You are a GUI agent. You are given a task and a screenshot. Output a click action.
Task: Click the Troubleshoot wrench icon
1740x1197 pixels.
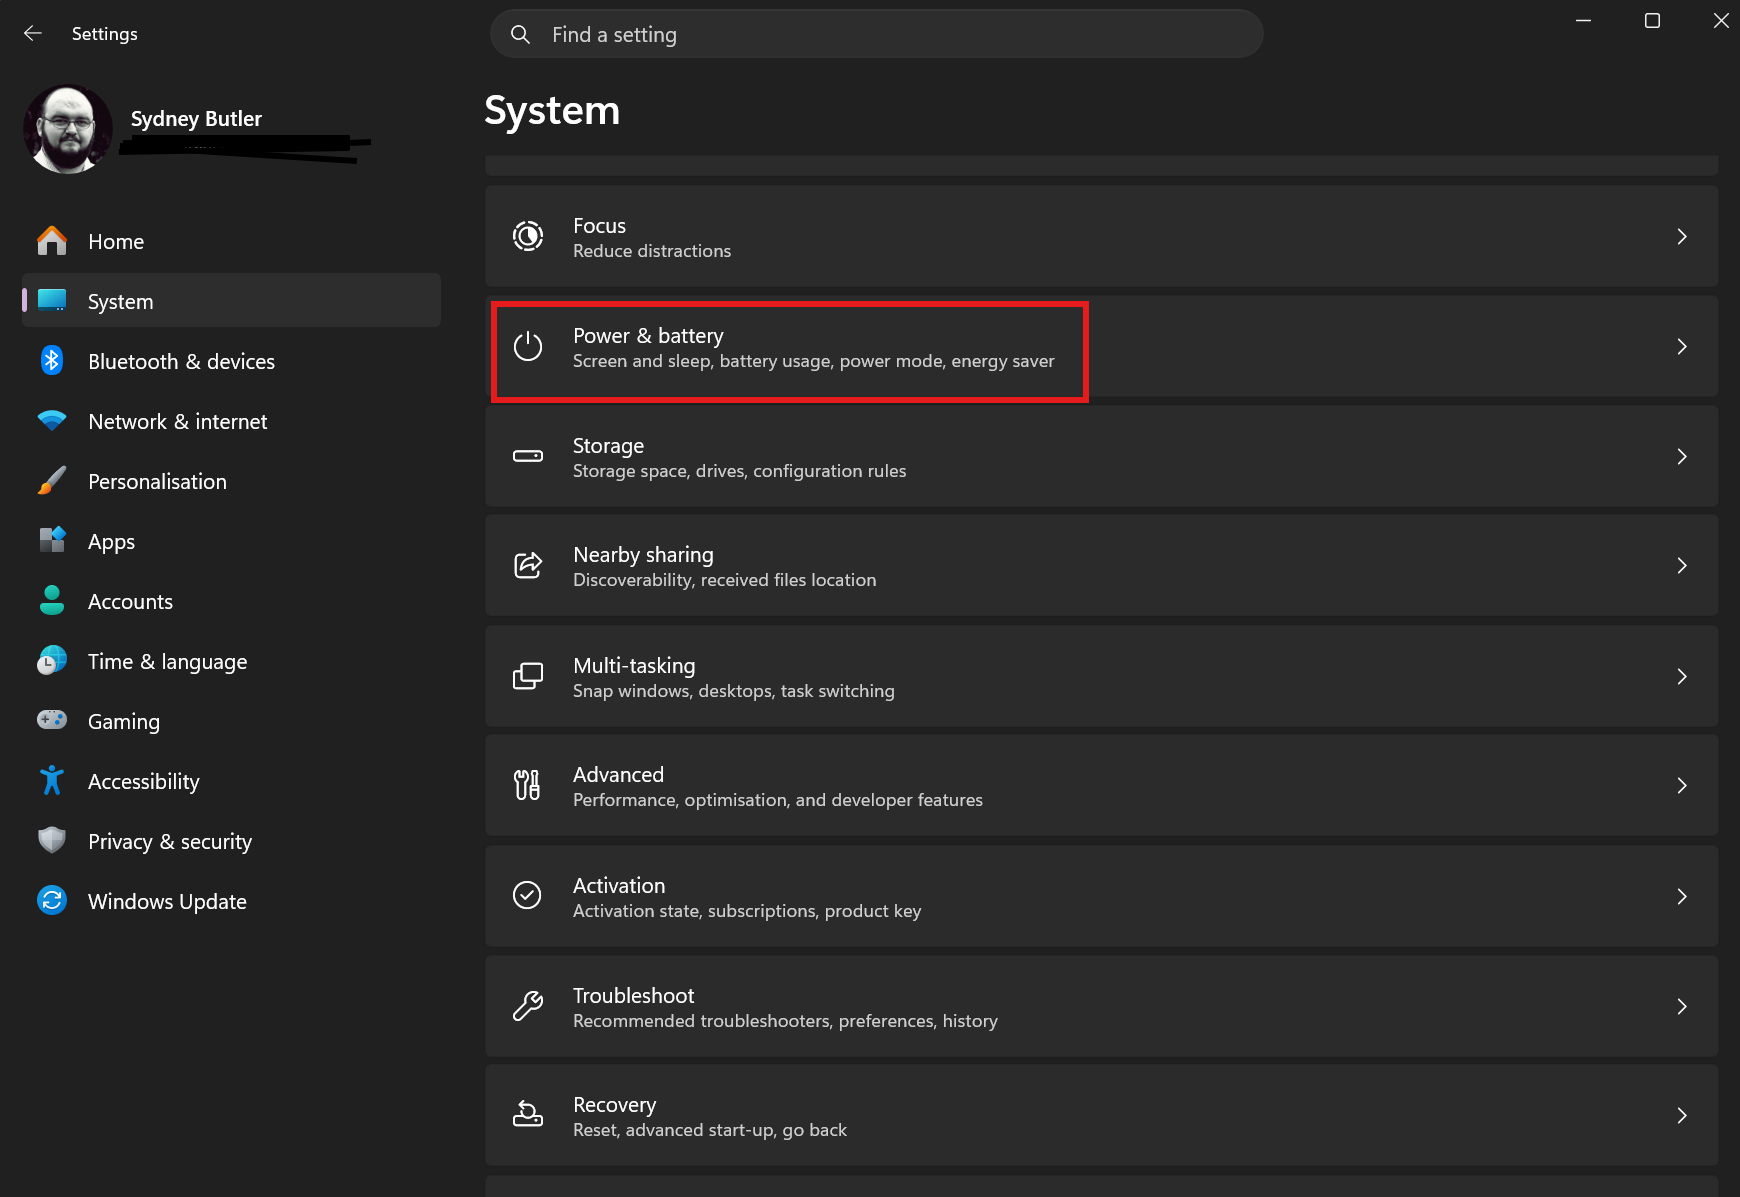[528, 1006]
